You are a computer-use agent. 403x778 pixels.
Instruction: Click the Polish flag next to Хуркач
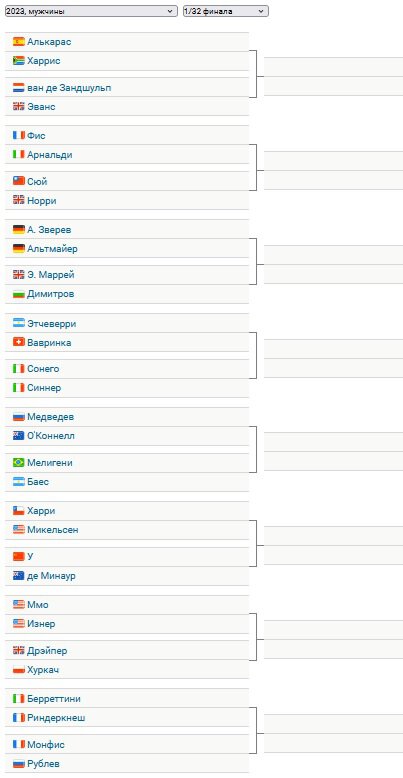[19, 670]
